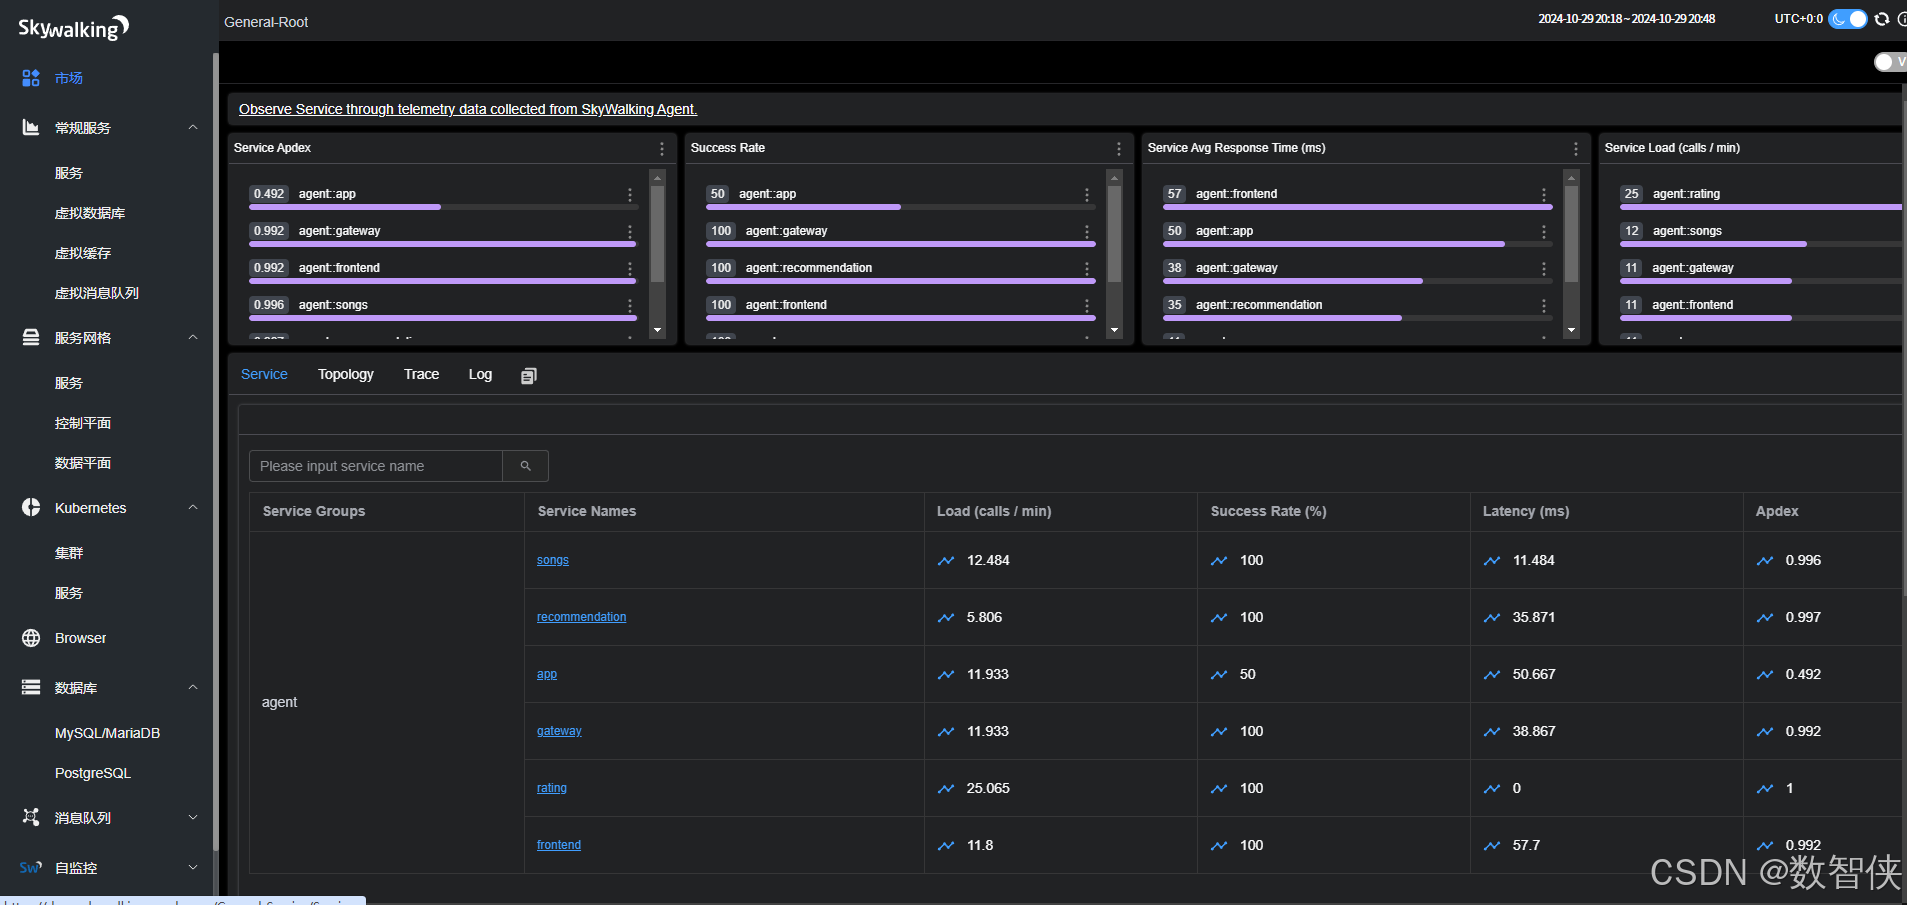Expand the 消息队列 menu section
The width and height of the screenshot is (1907, 905).
(193, 817)
